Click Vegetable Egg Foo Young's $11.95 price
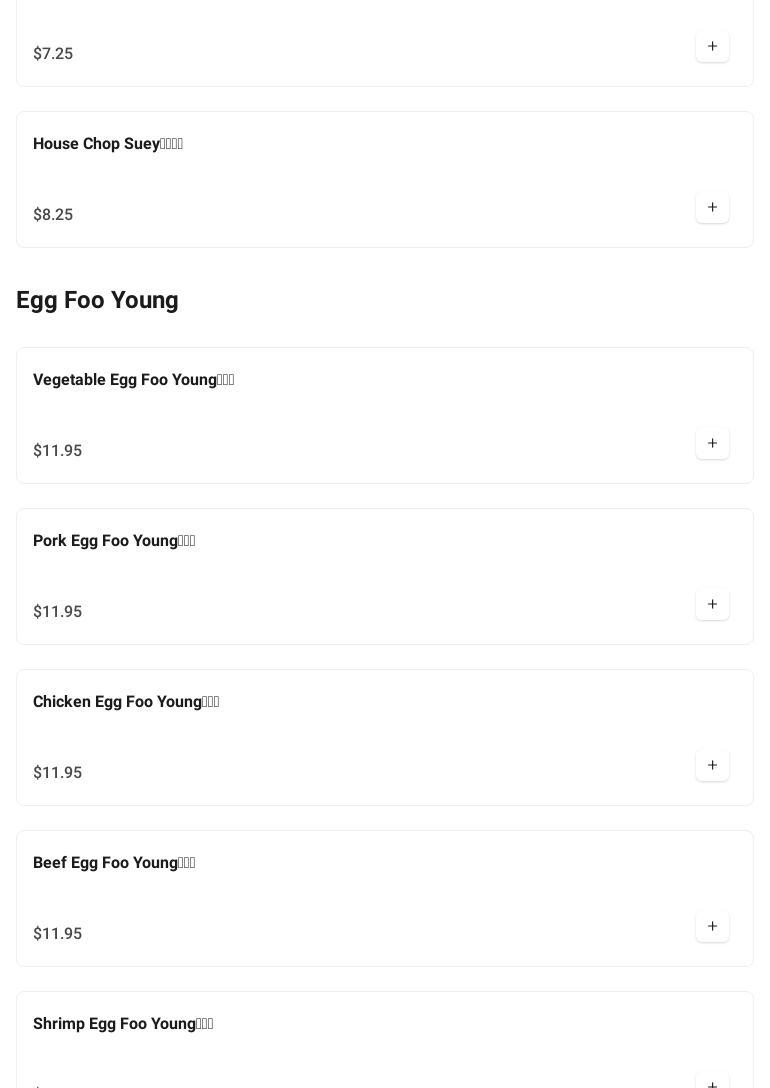770x1088 pixels. [58, 451]
